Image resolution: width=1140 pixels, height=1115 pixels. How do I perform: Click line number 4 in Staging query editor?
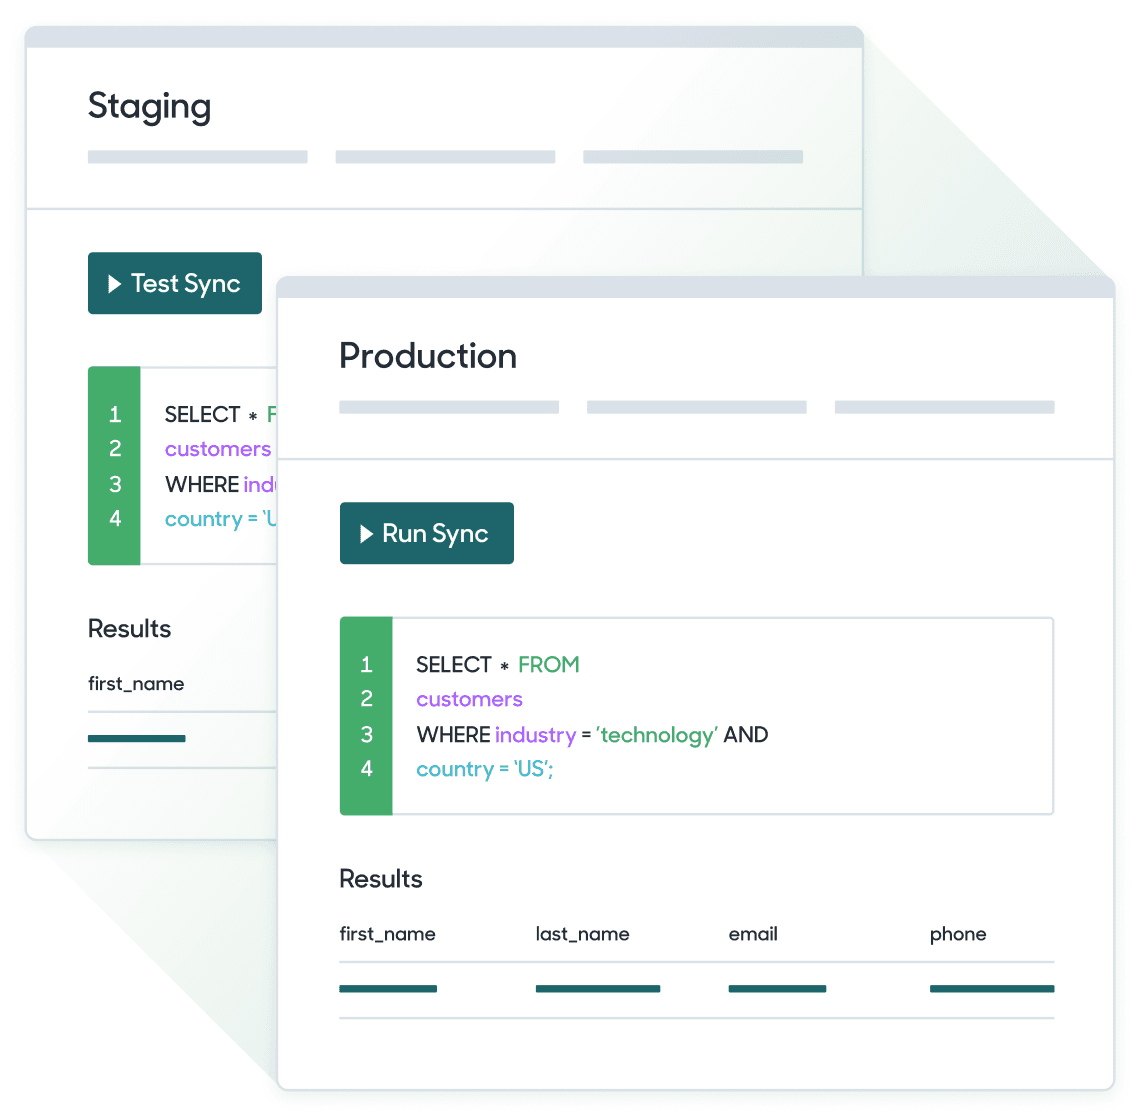coord(115,519)
